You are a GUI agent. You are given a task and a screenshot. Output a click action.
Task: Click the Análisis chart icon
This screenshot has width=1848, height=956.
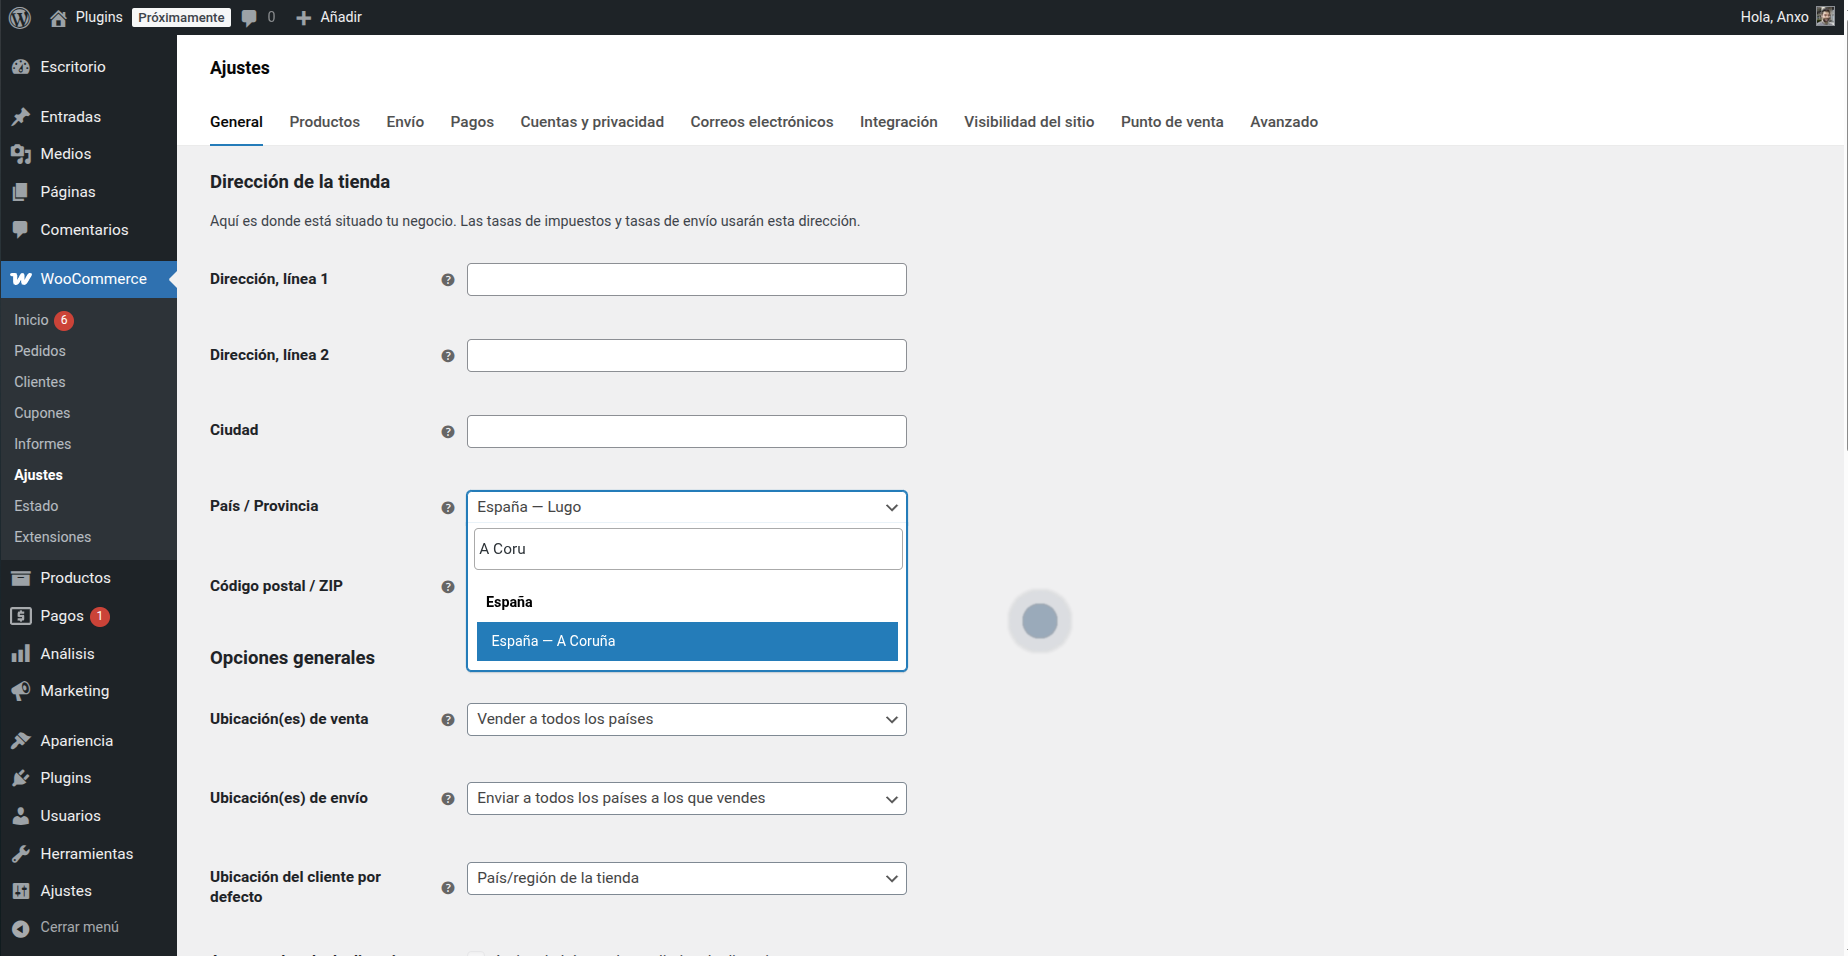point(22,653)
